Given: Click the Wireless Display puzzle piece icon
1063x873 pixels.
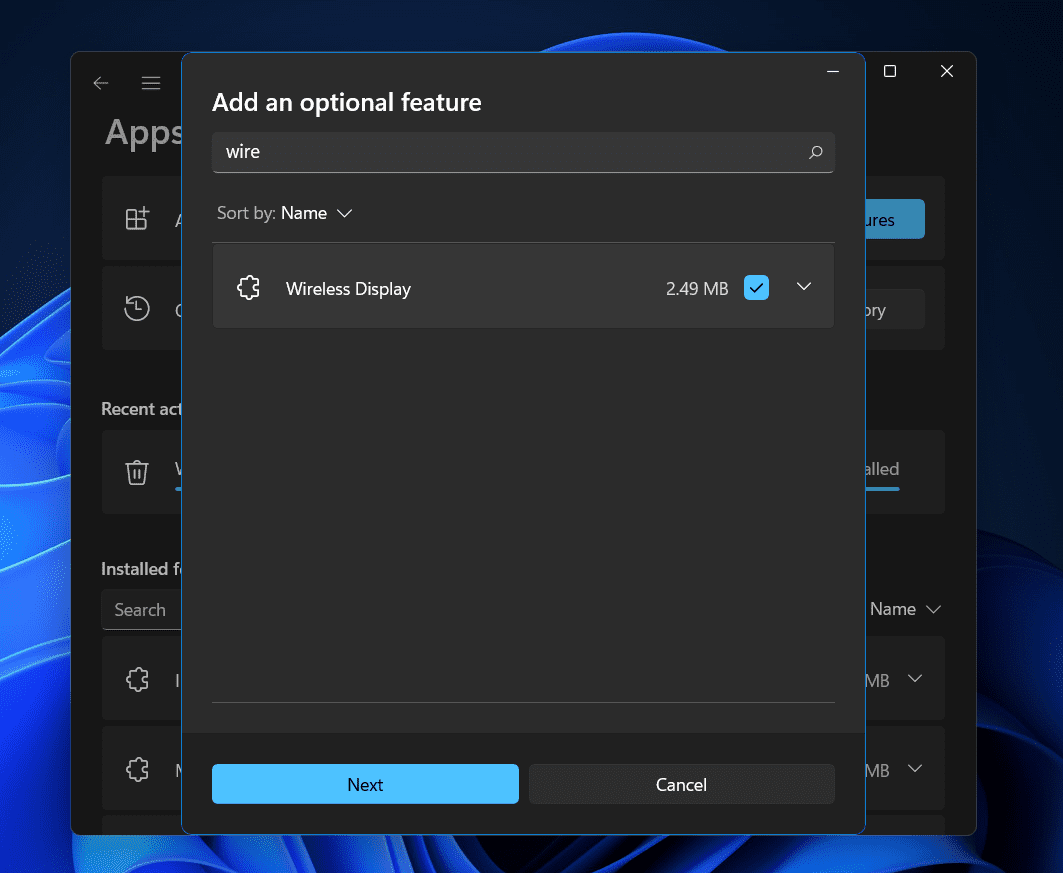Looking at the screenshot, I should point(248,288).
